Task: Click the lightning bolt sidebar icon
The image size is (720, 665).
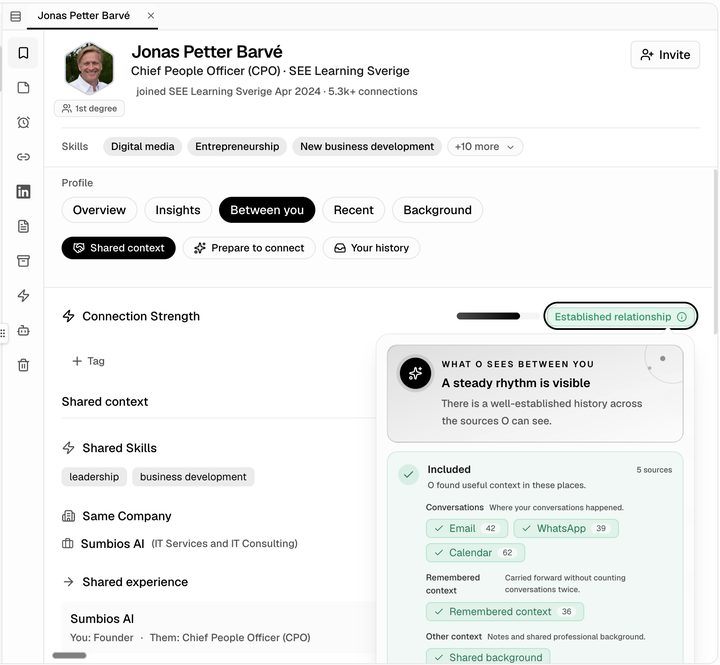Action: coord(23,295)
